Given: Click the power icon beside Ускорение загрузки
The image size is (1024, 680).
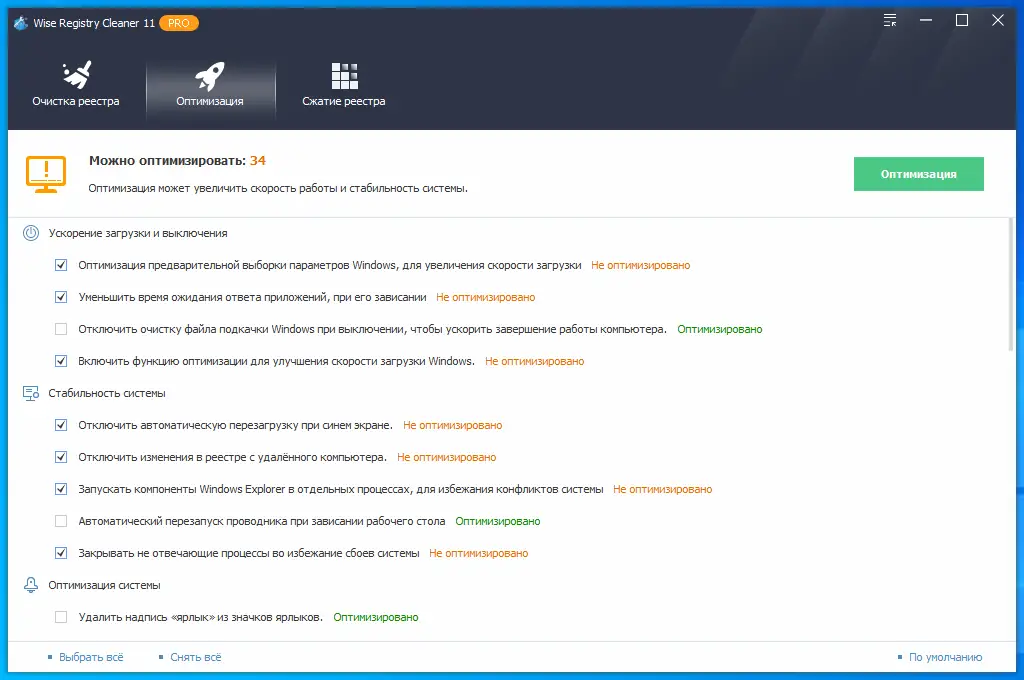Looking at the screenshot, I should click(31, 233).
